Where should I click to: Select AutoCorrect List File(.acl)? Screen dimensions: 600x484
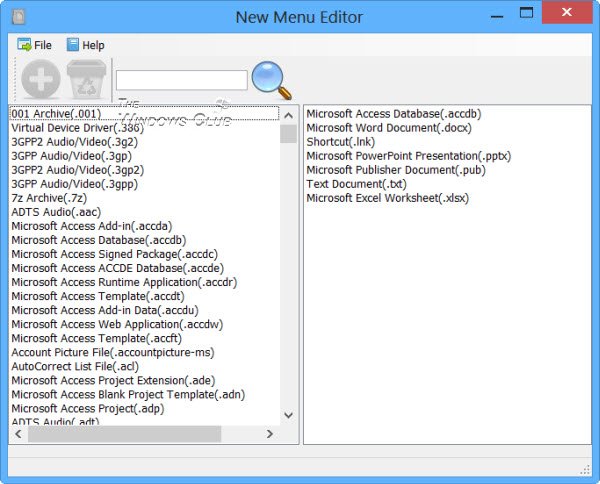[75, 367]
